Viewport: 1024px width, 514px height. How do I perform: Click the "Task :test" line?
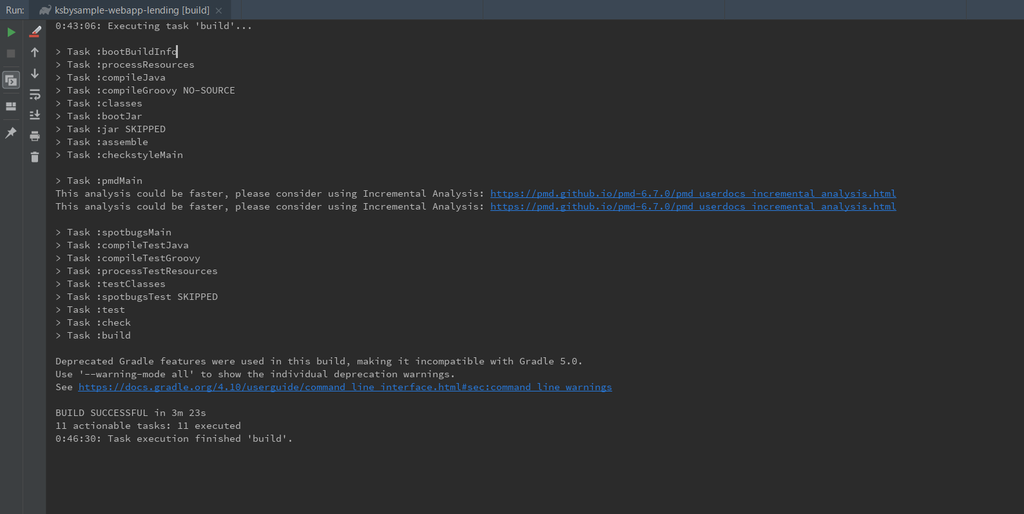coord(90,310)
